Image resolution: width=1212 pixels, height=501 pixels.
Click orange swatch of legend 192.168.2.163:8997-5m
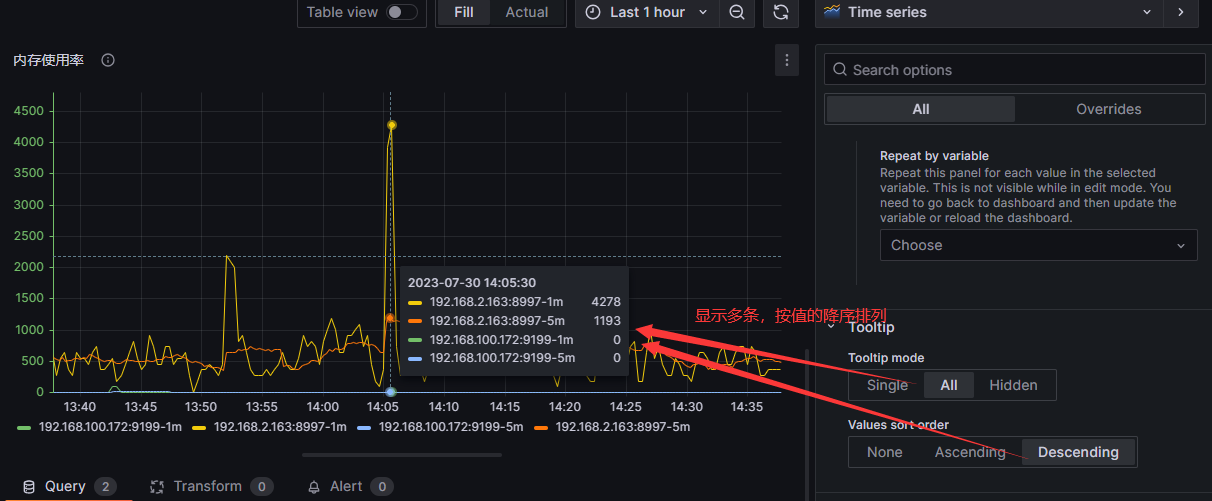click(x=542, y=427)
